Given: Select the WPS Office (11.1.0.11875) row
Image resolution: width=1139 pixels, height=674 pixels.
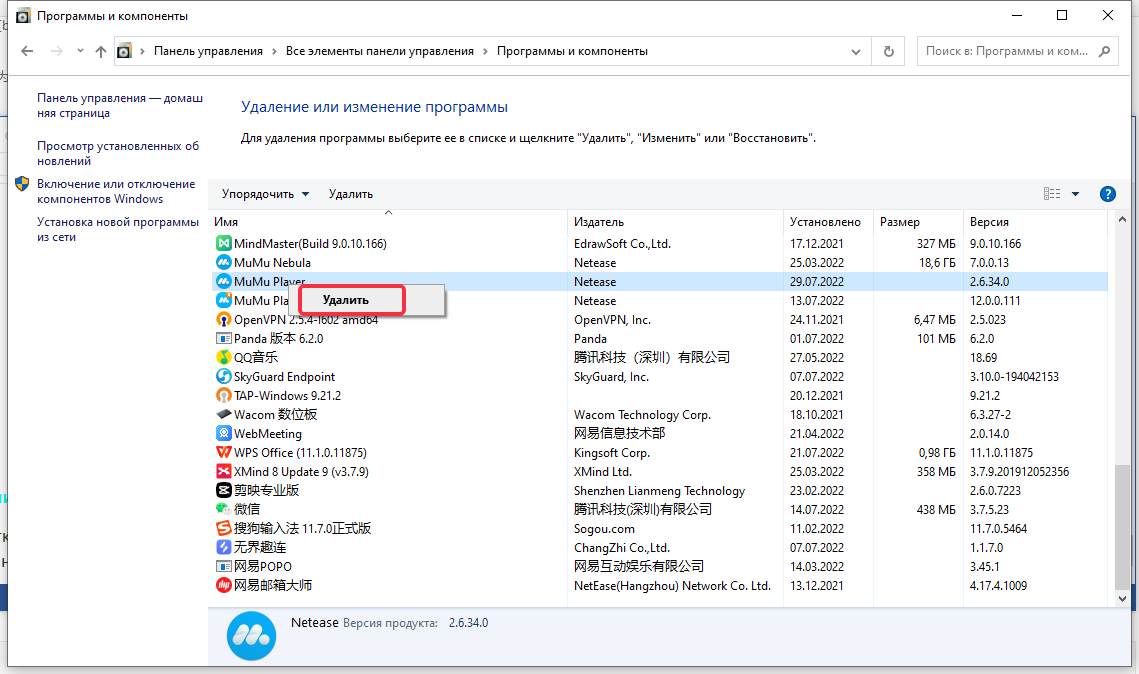Looking at the screenshot, I should point(660,452).
